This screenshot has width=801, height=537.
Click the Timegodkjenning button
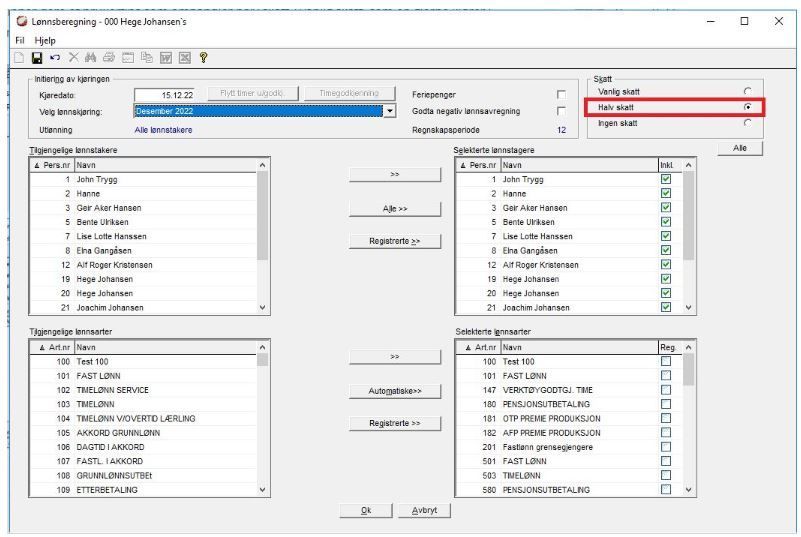(x=349, y=94)
